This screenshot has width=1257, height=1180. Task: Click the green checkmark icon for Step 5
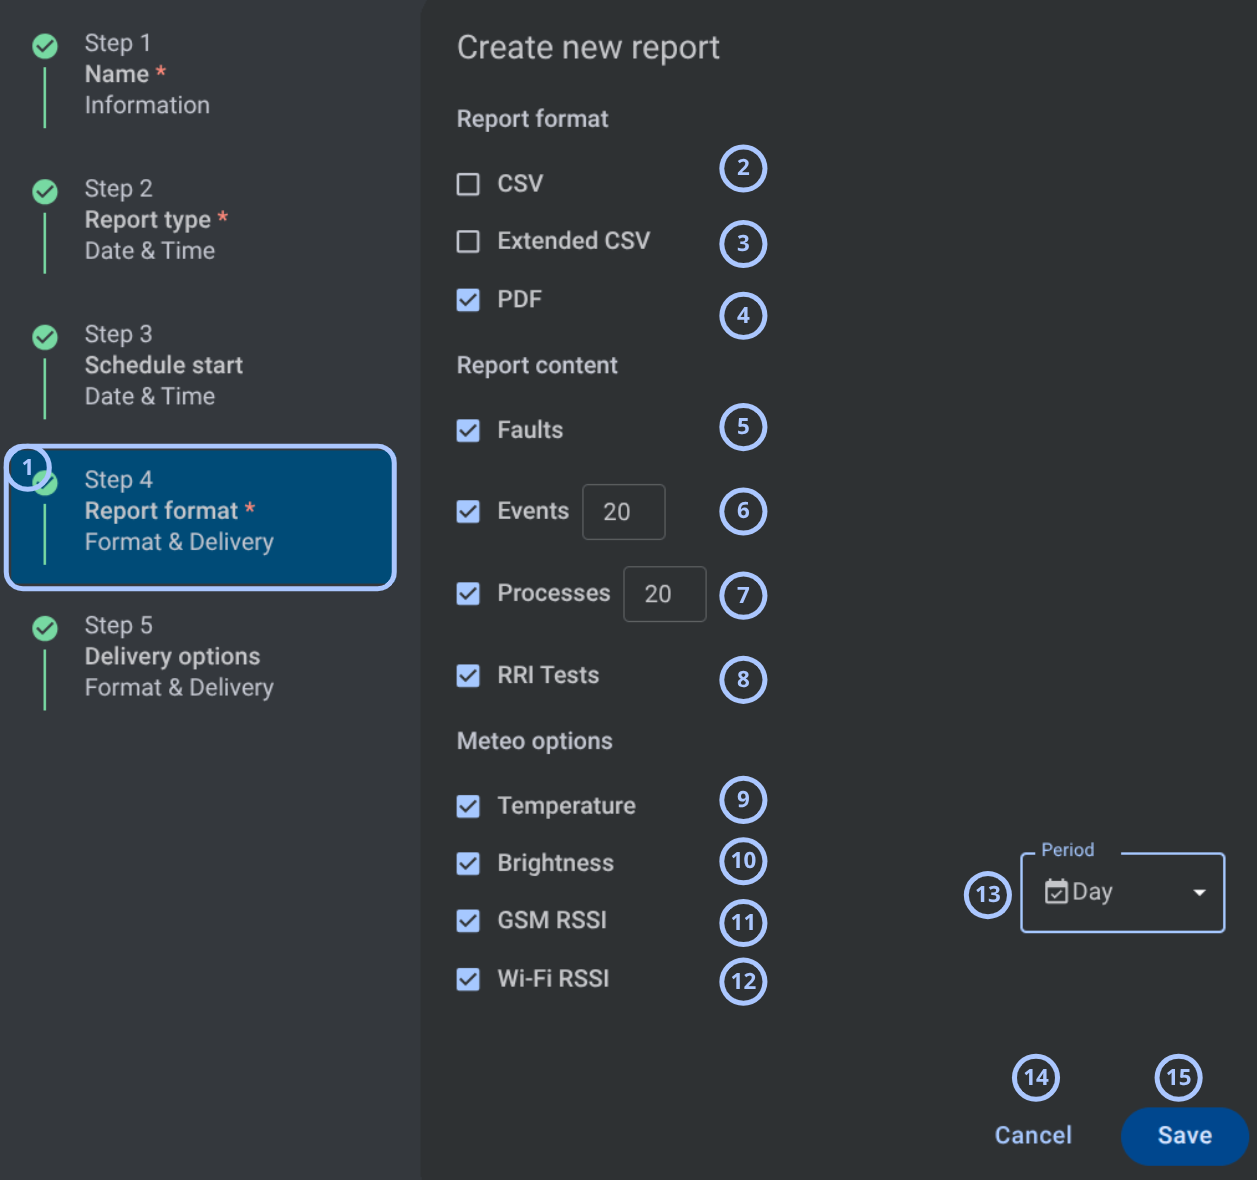click(x=45, y=628)
